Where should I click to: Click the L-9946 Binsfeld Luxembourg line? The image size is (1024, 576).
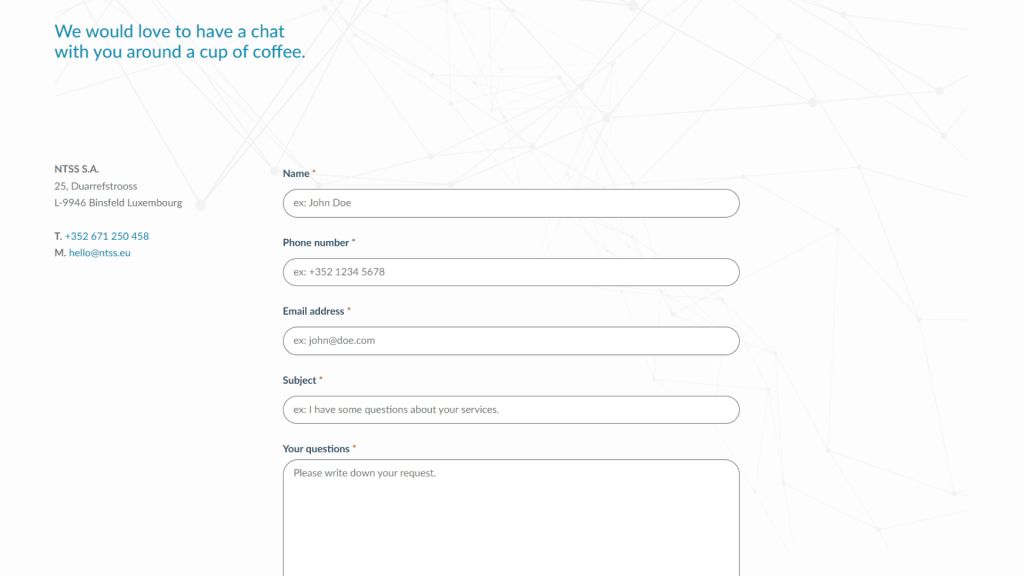[118, 202]
